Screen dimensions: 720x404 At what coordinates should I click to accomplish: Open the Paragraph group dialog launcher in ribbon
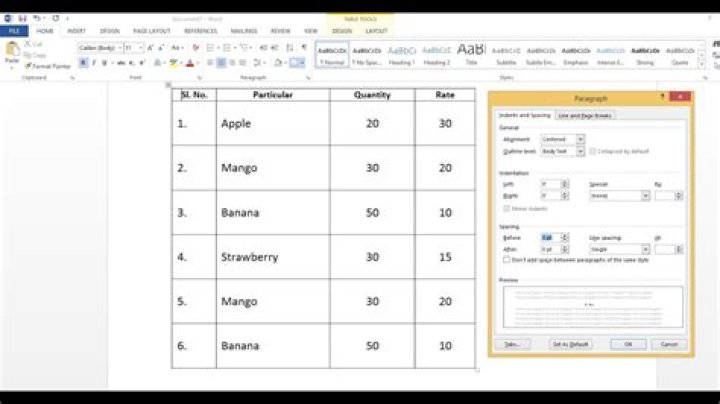pos(308,78)
